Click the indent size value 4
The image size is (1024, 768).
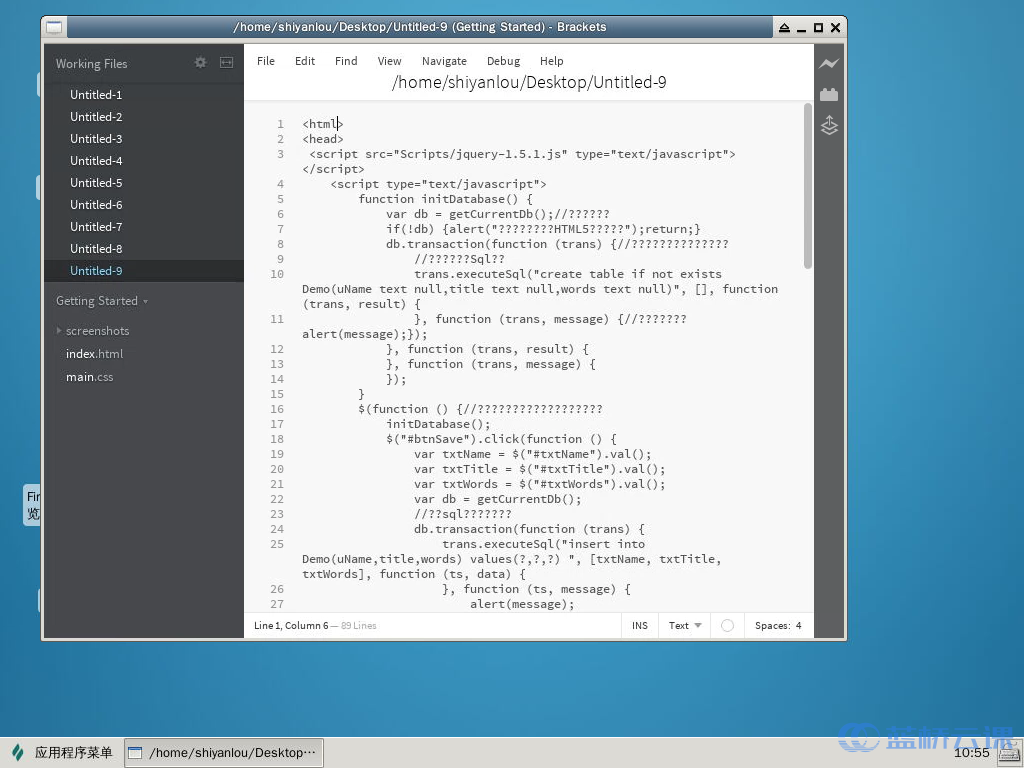[798, 626]
